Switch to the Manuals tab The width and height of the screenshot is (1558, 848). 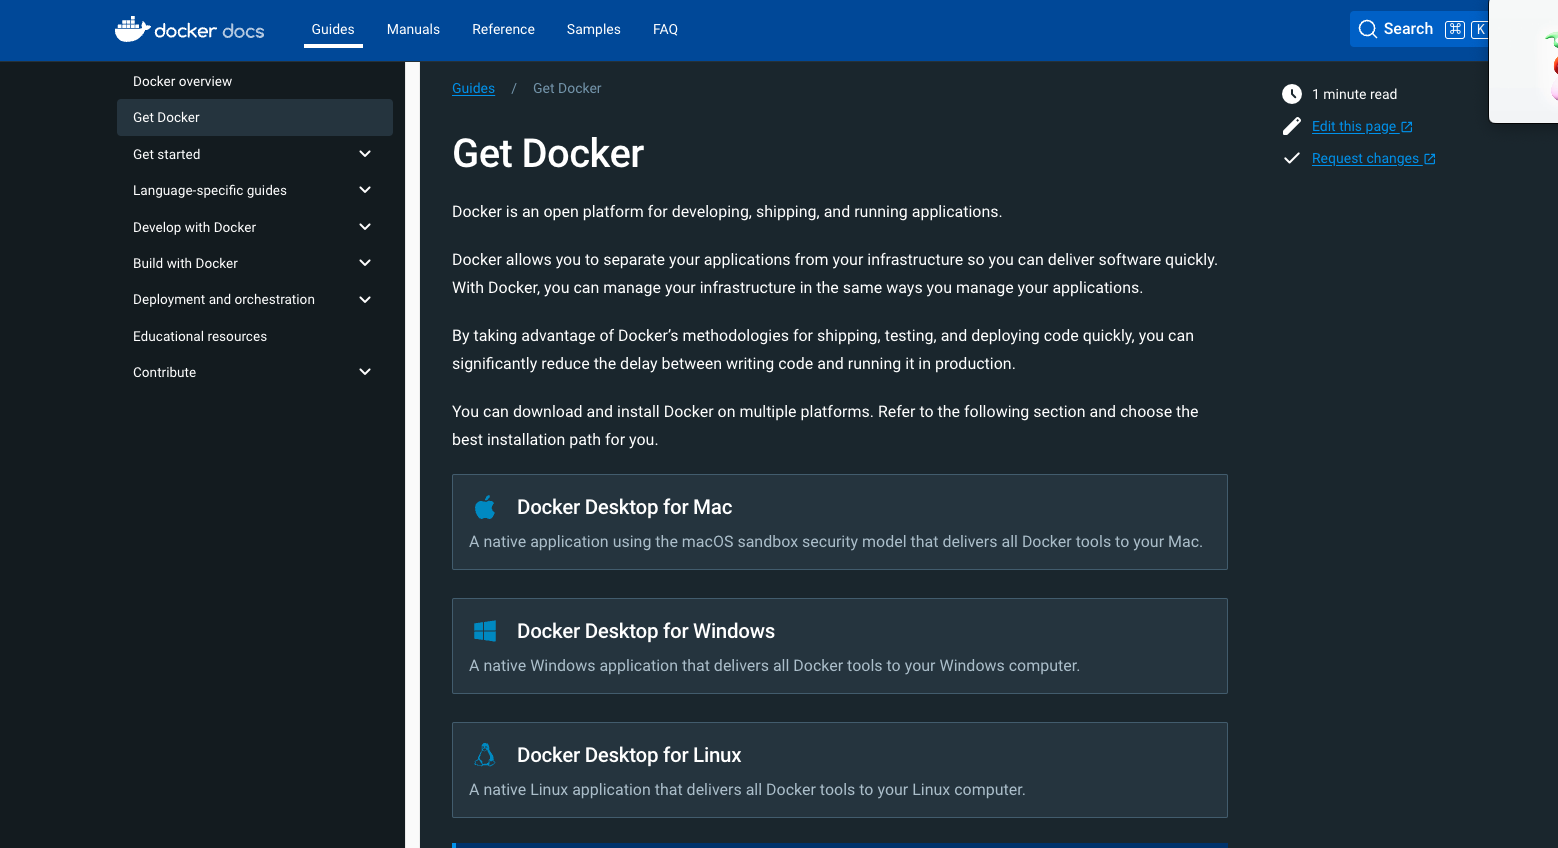coord(413,29)
